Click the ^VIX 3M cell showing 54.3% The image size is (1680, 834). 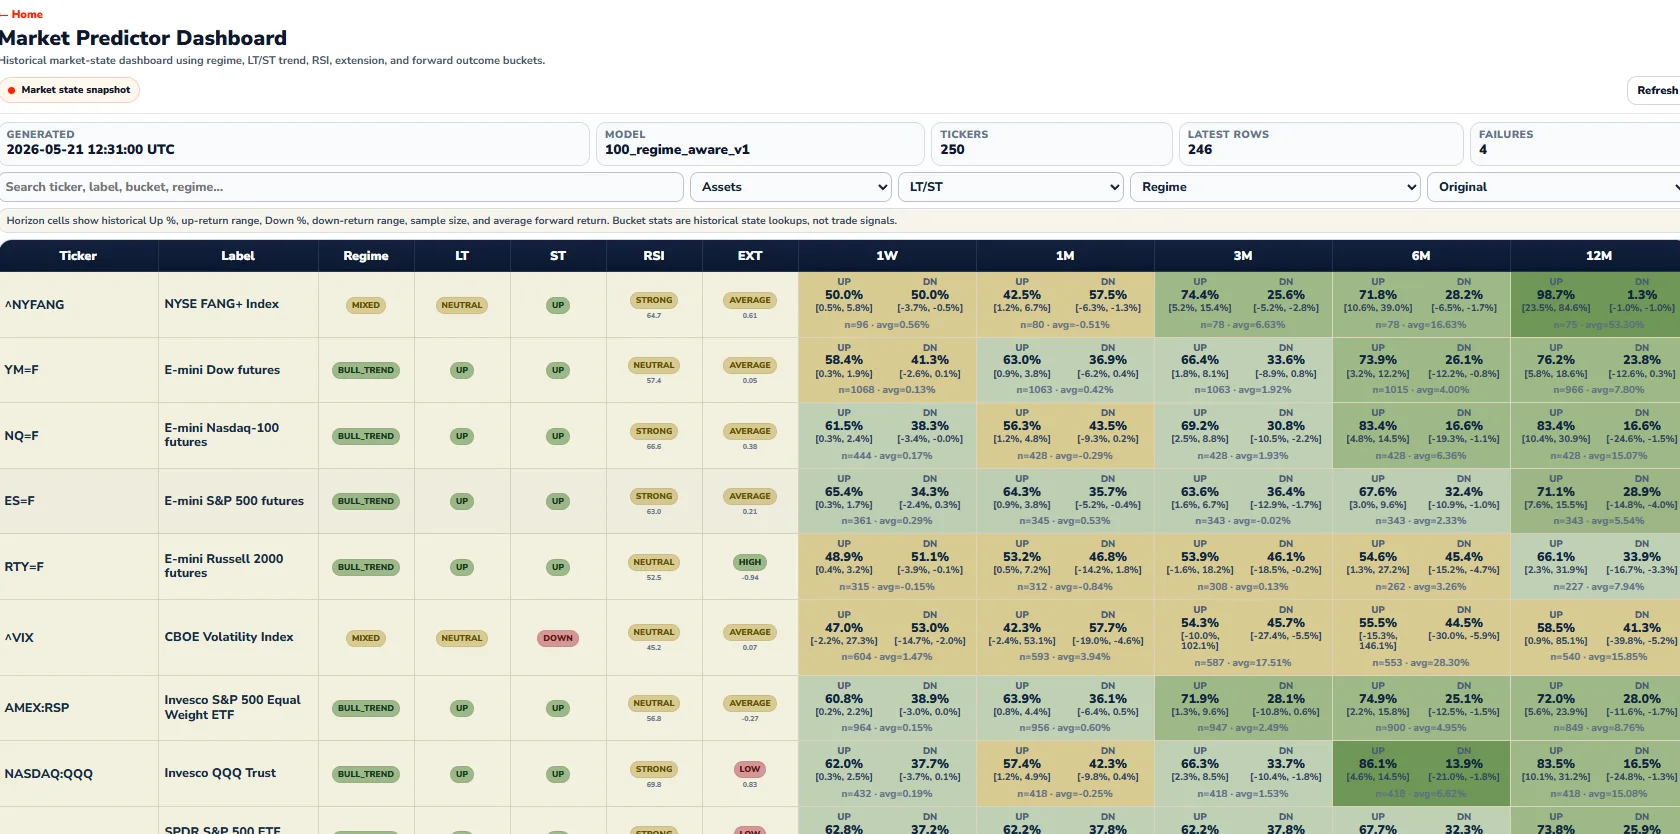click(x=1243, y=638)
